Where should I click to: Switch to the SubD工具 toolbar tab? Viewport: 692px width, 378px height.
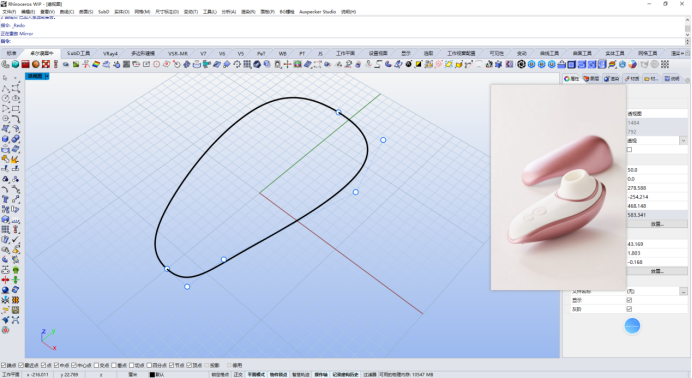coord(79,53)
